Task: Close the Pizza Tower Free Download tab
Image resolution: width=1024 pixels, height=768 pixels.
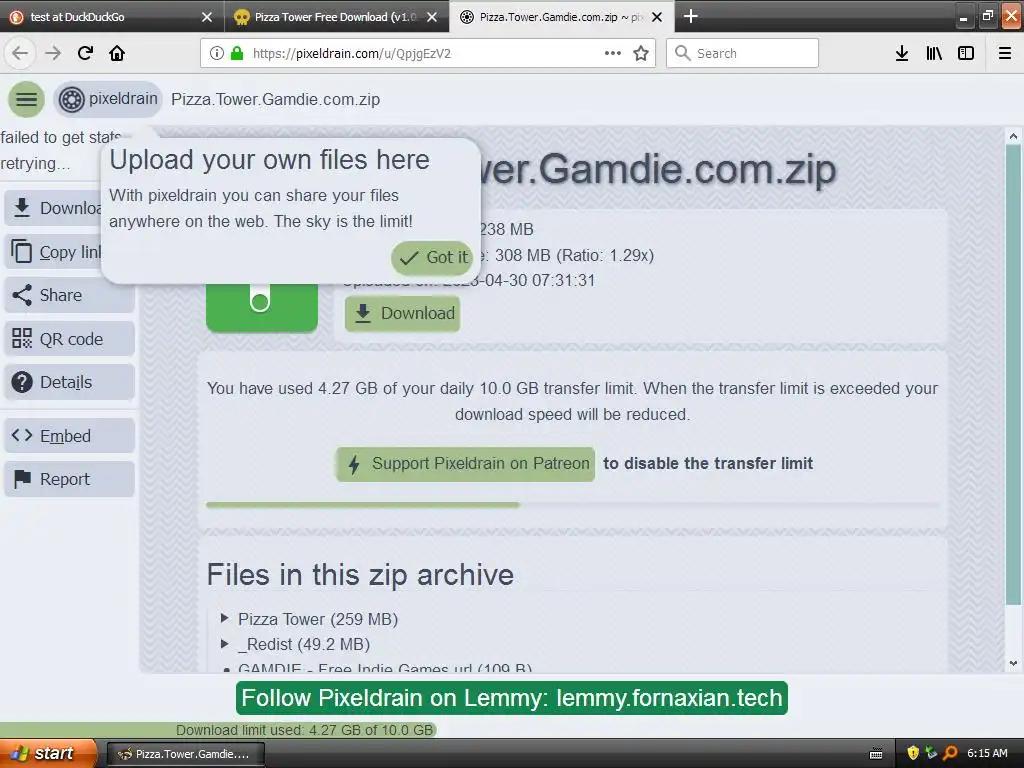Action: [432, 17]
